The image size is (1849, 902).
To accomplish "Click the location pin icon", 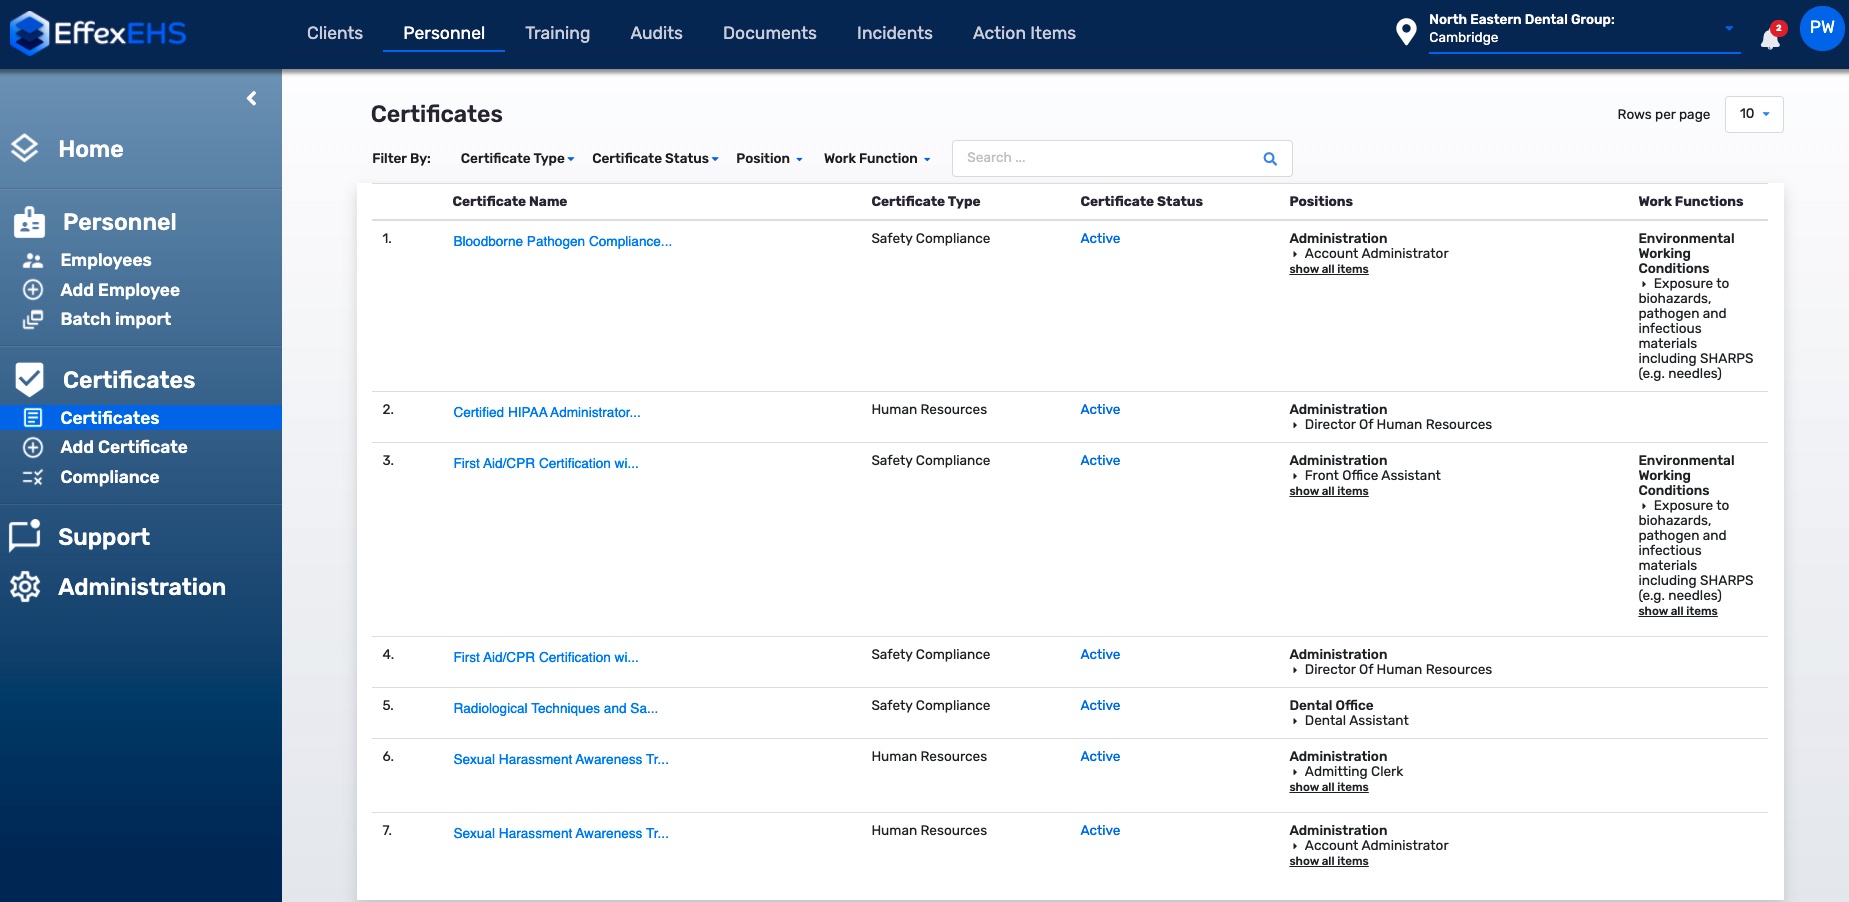I will tap(1406, 32).
